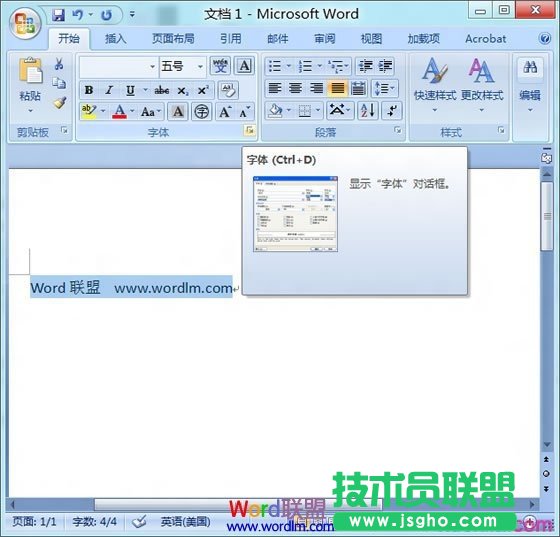
Task: Cut the selection with scissors icon
Action: click(x=59, y=64)
